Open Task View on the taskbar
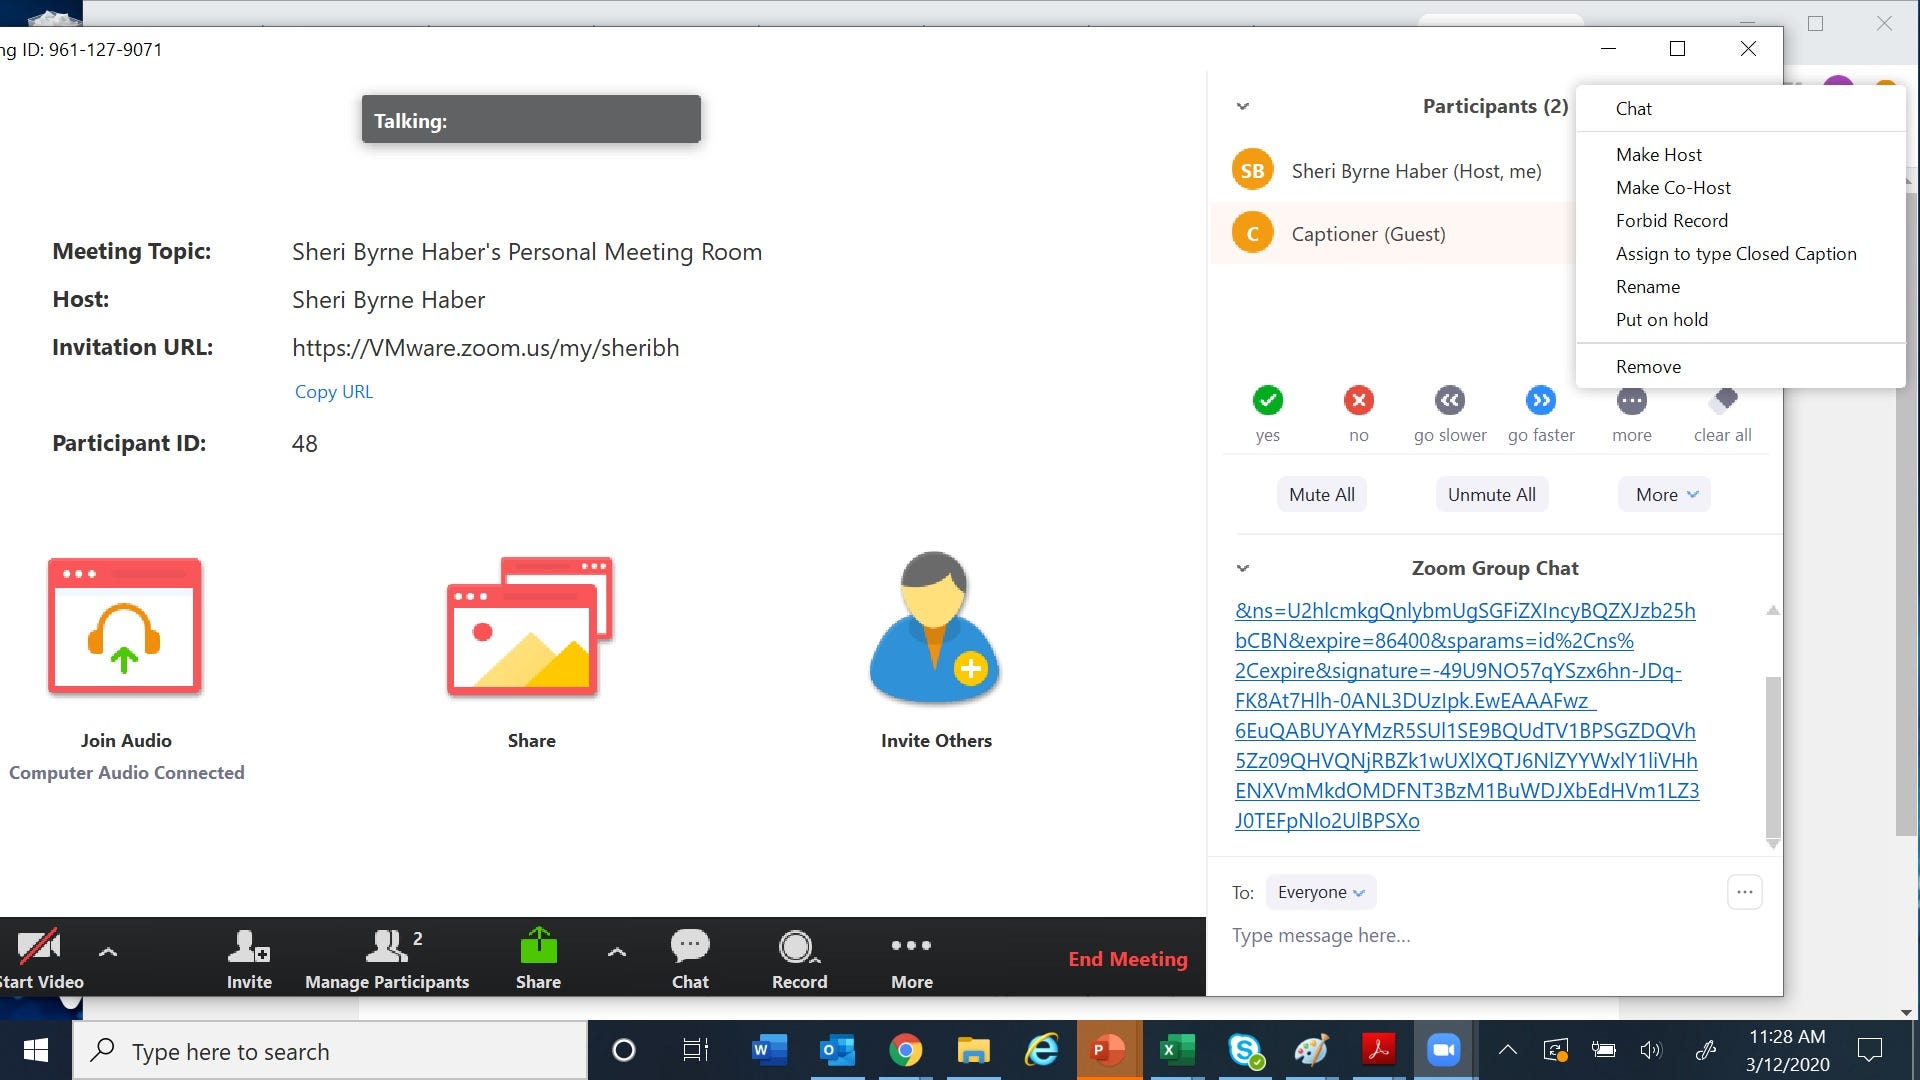This screenshot has width=1920, height=1080. [x=695, y=1050]
